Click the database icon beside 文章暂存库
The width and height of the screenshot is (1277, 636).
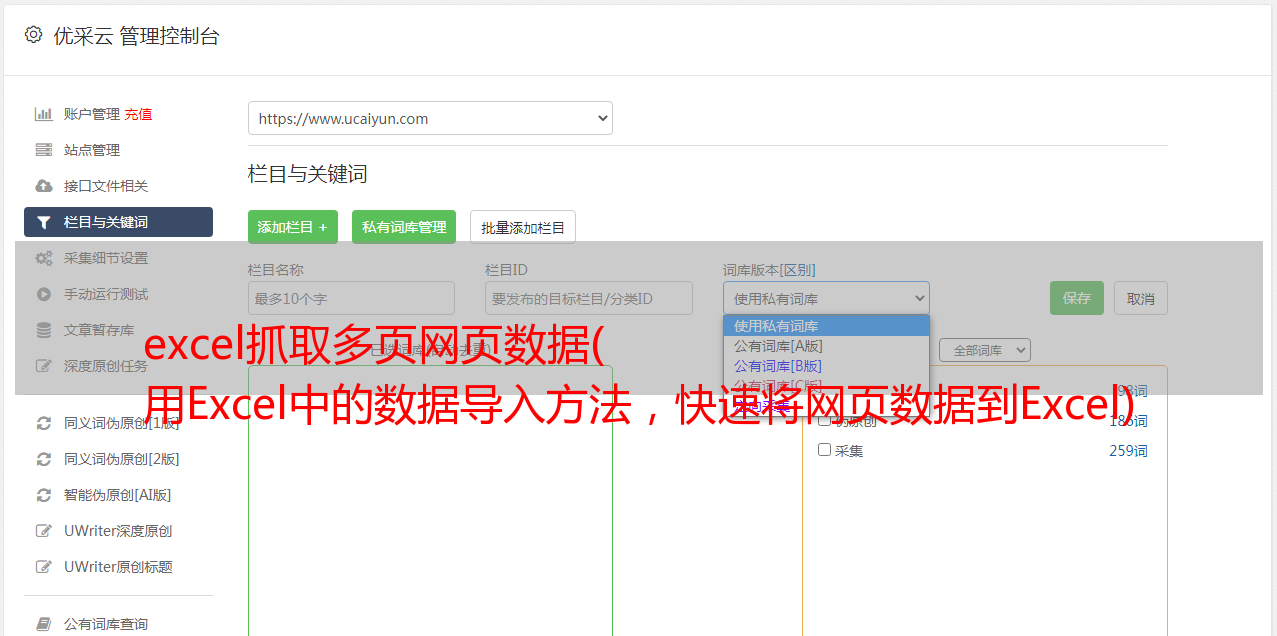44,330
